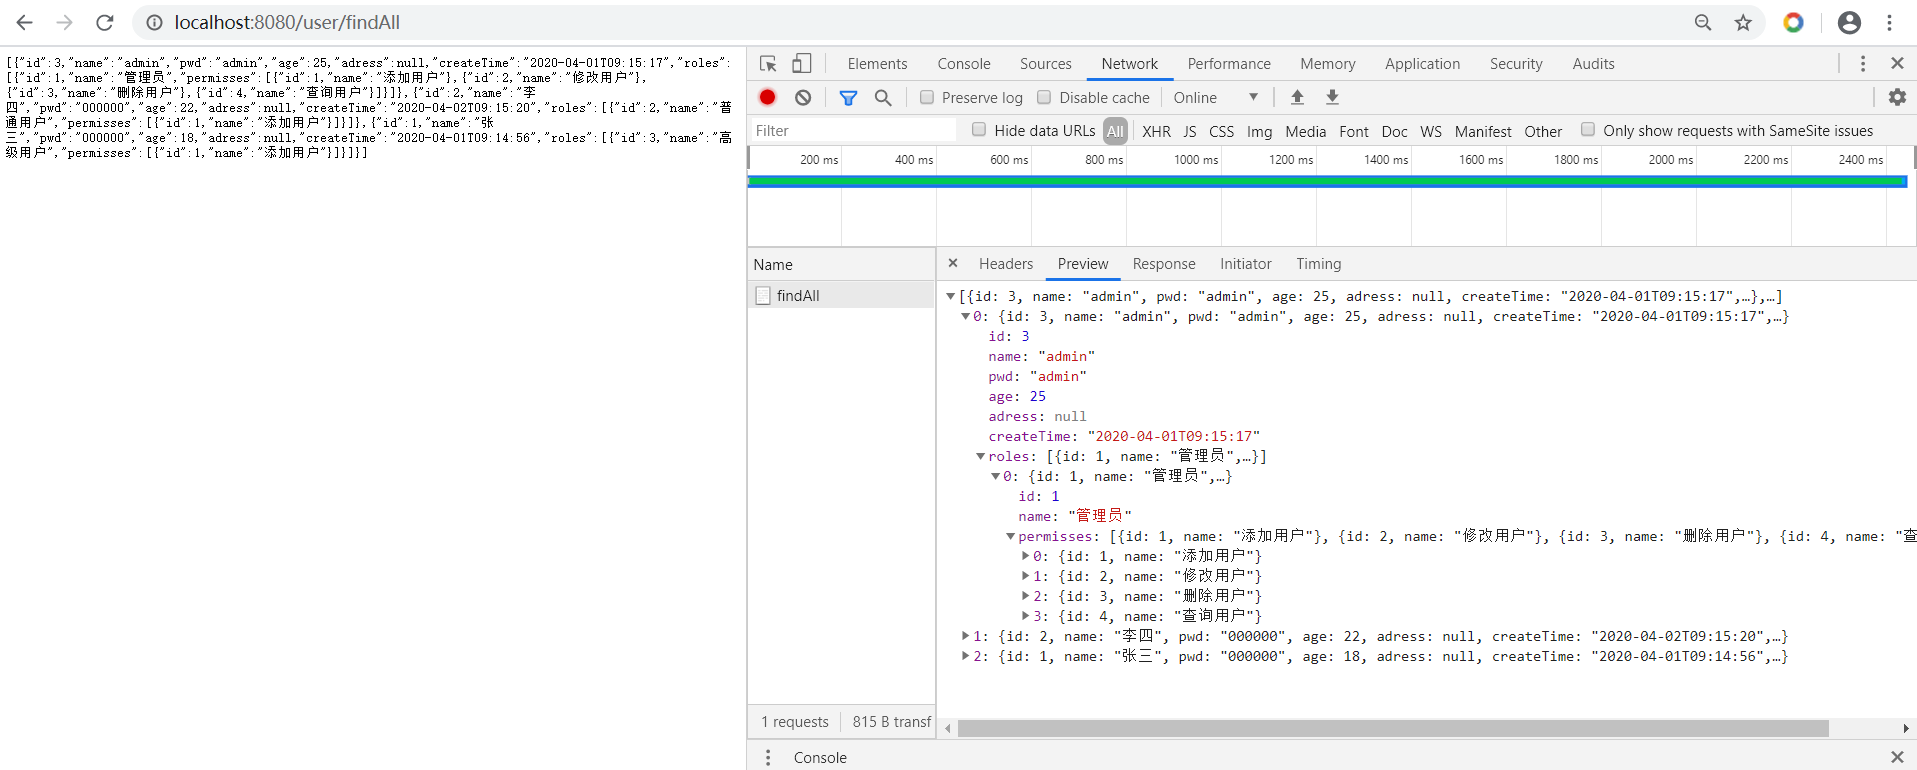The image size is (1917, 770).
Task: Open the Application tab
Action: click(1422, 64)
